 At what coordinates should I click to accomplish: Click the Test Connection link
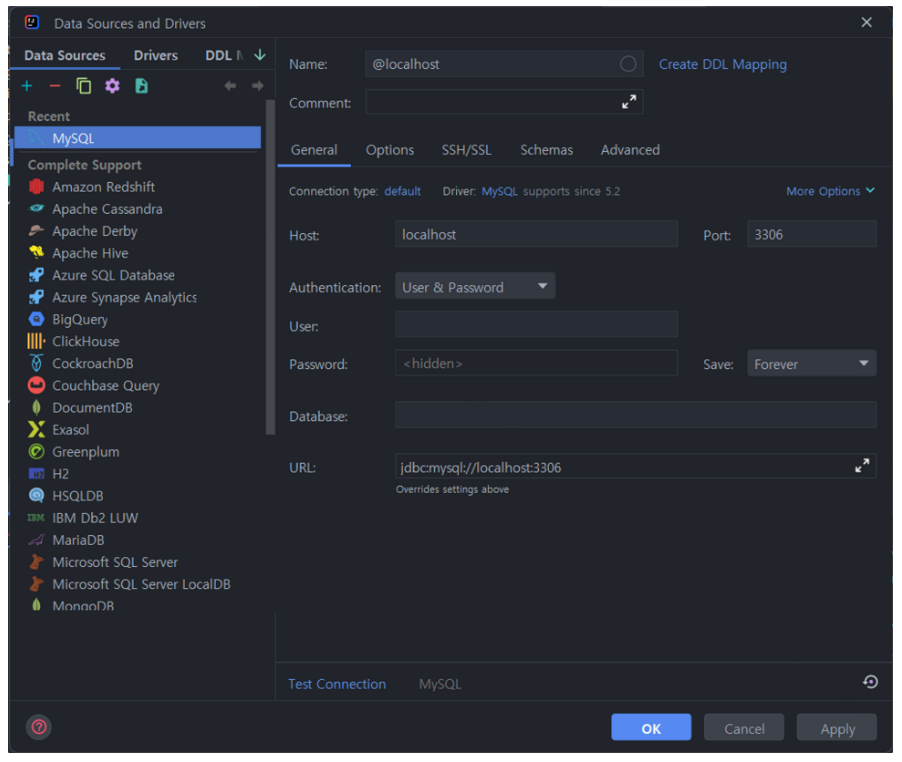pos(337,684)
